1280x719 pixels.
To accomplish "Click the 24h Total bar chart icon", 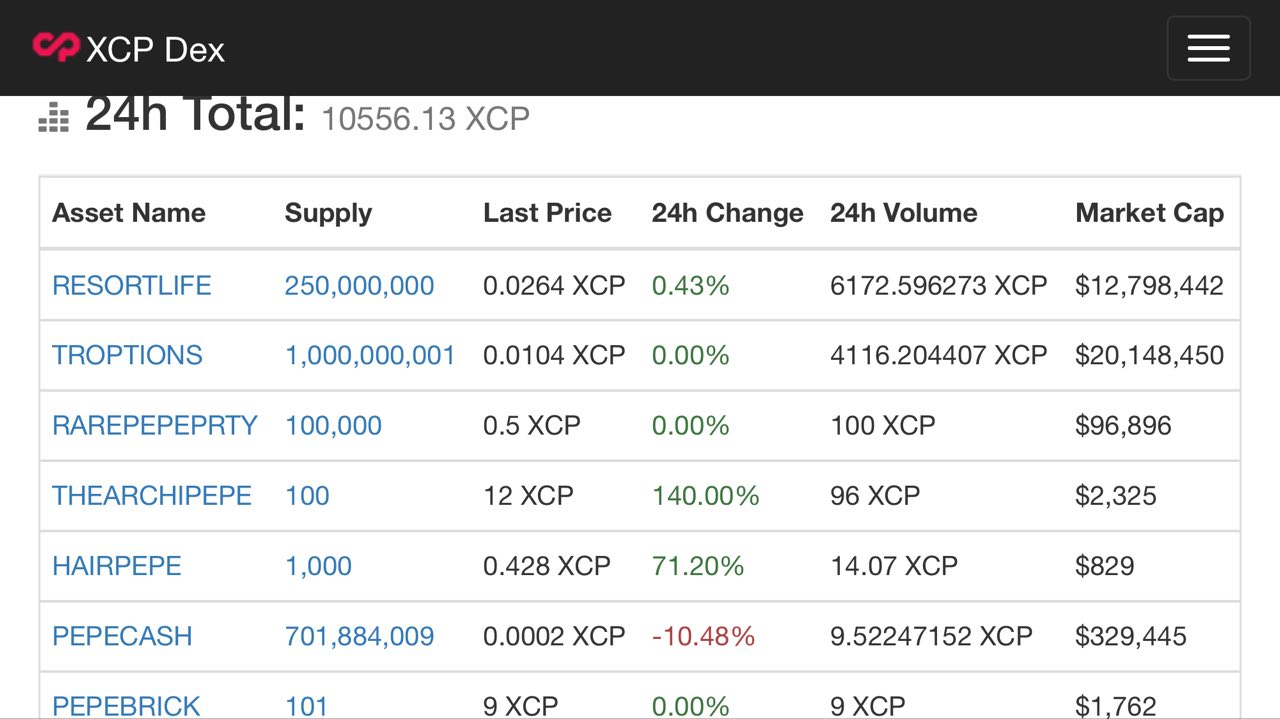I will pyautogui.click(x=54, y=117).
